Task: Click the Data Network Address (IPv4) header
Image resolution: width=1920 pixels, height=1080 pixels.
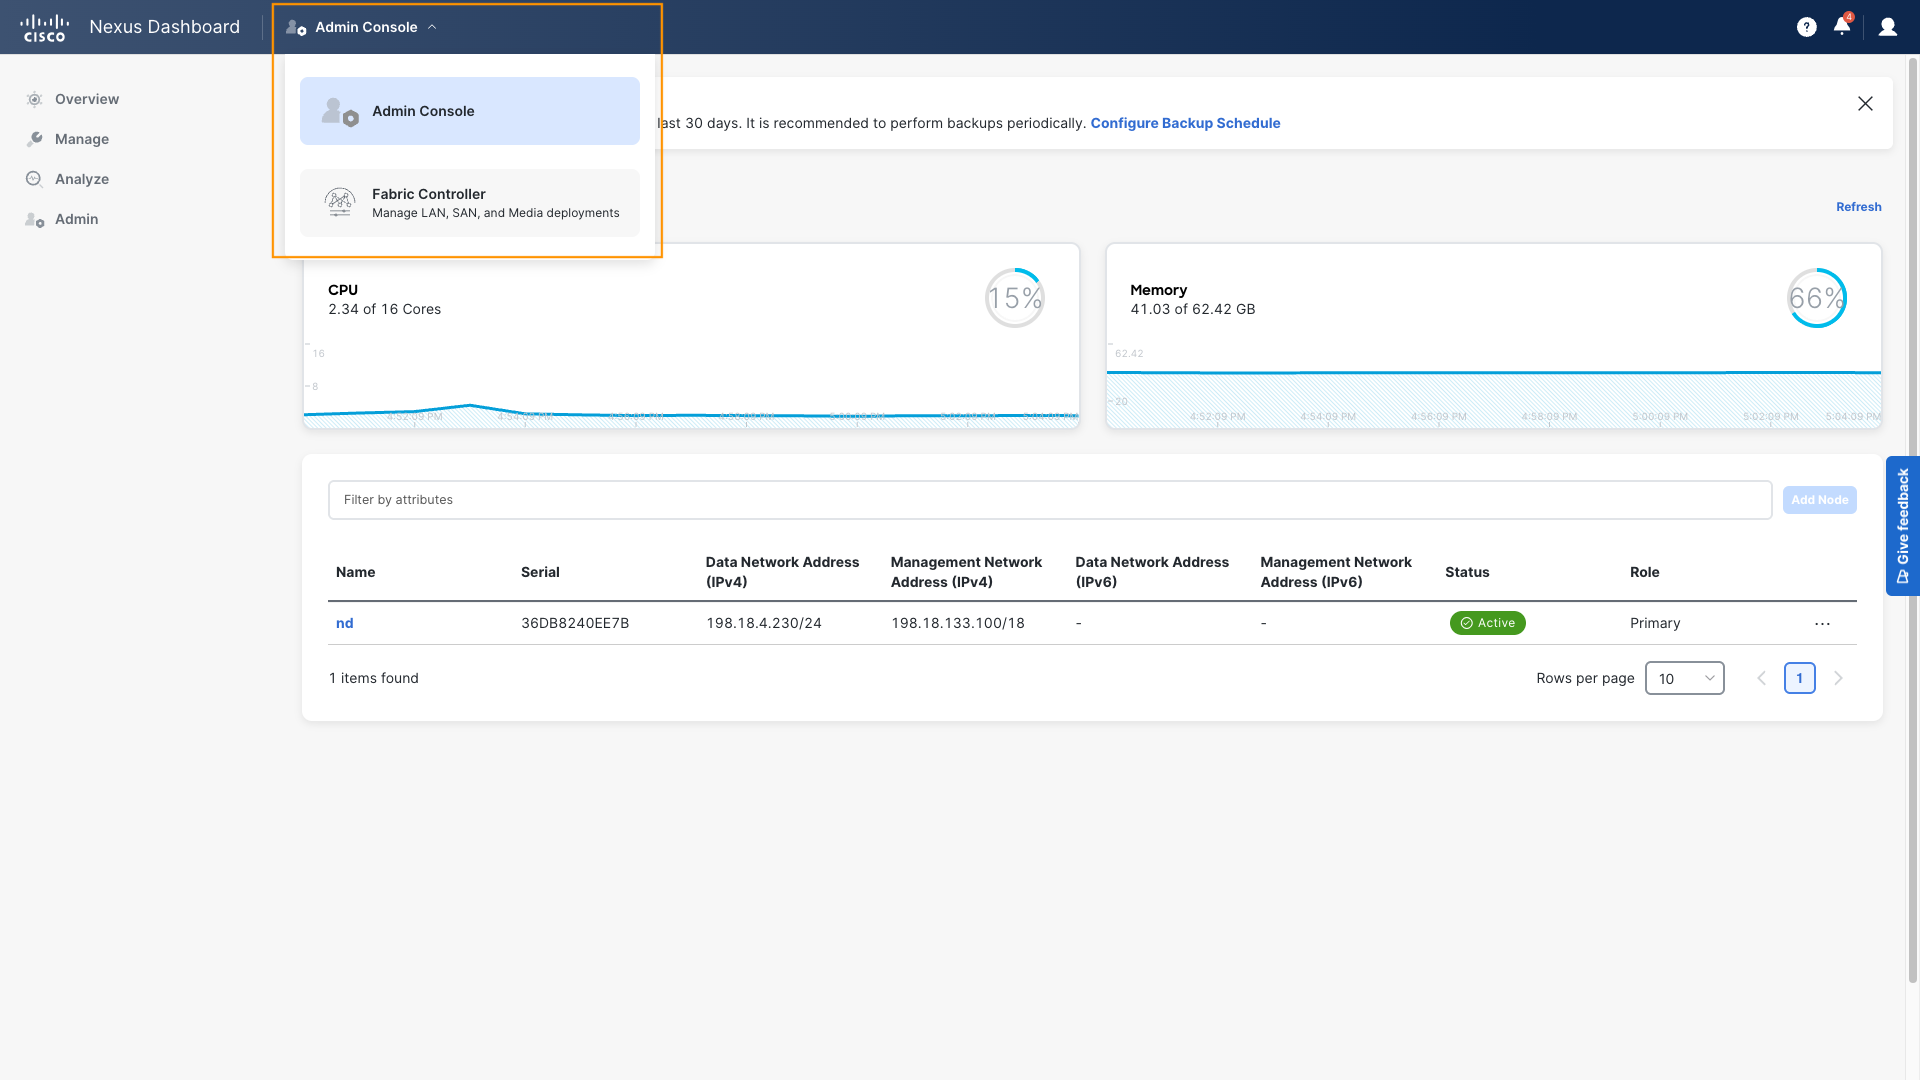Action: point(783,572)
